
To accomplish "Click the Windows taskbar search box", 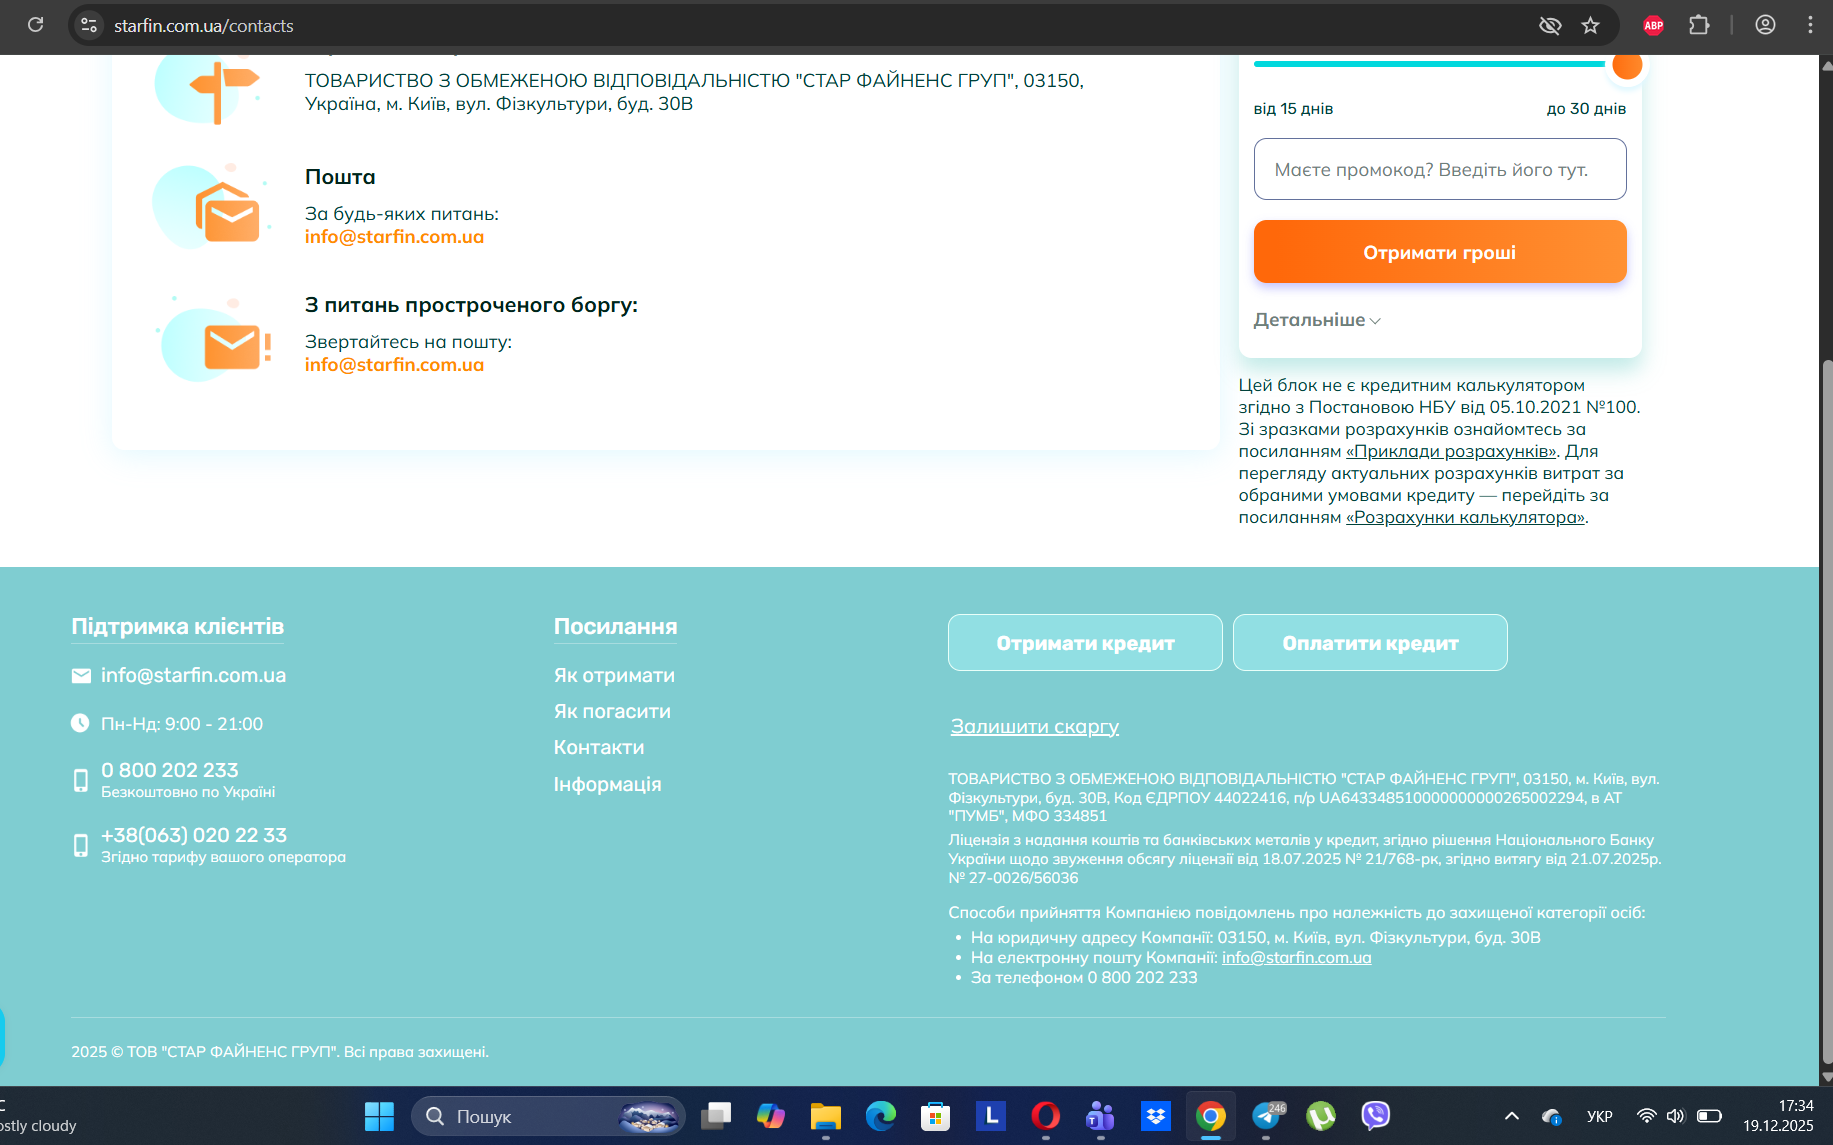I will [x=549, y=1116].
